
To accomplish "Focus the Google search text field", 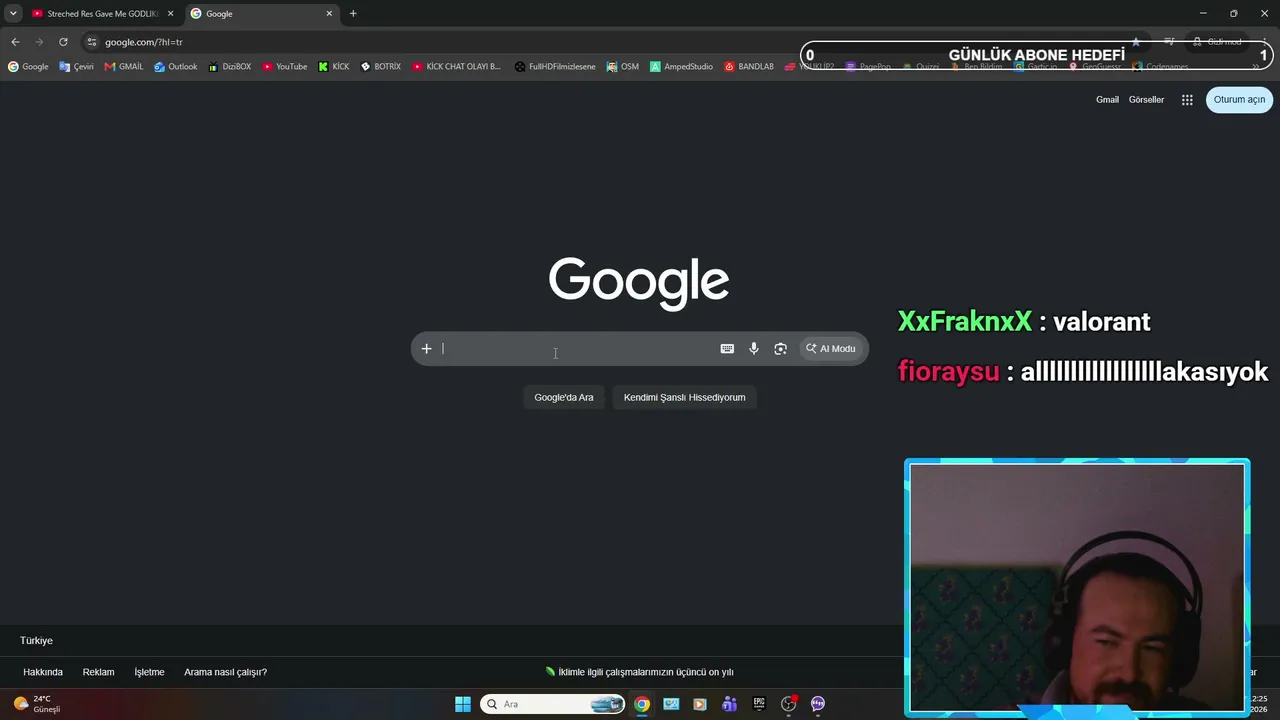I will pos(576,349).
